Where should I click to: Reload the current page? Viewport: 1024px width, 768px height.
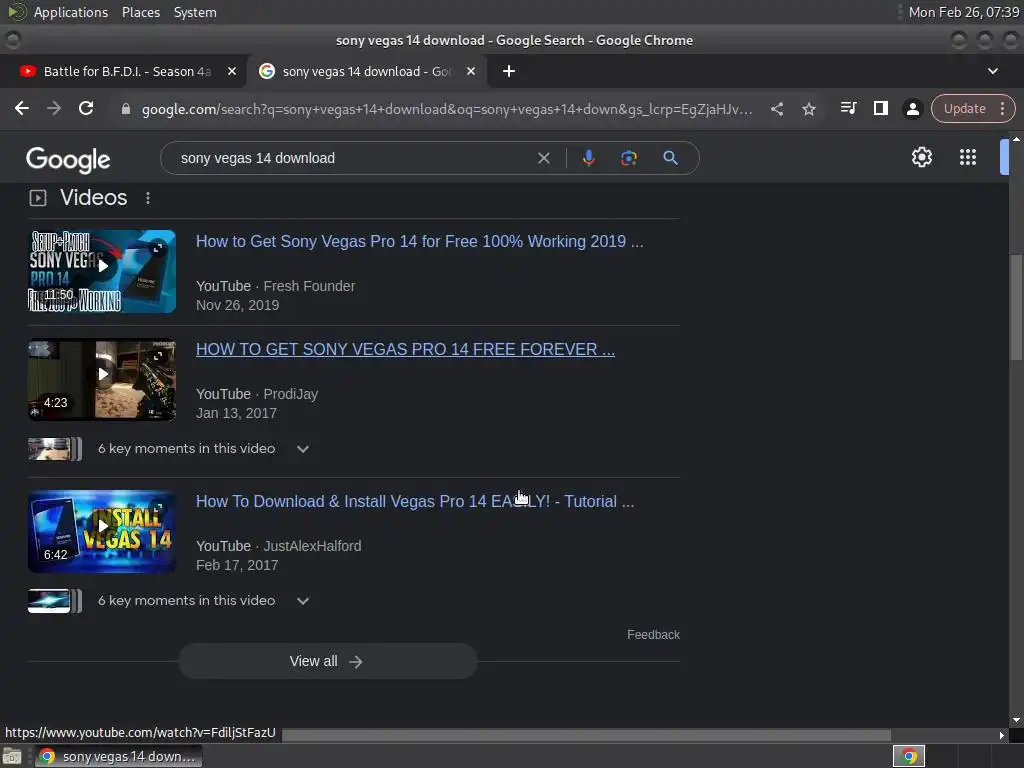coord(86,108)
